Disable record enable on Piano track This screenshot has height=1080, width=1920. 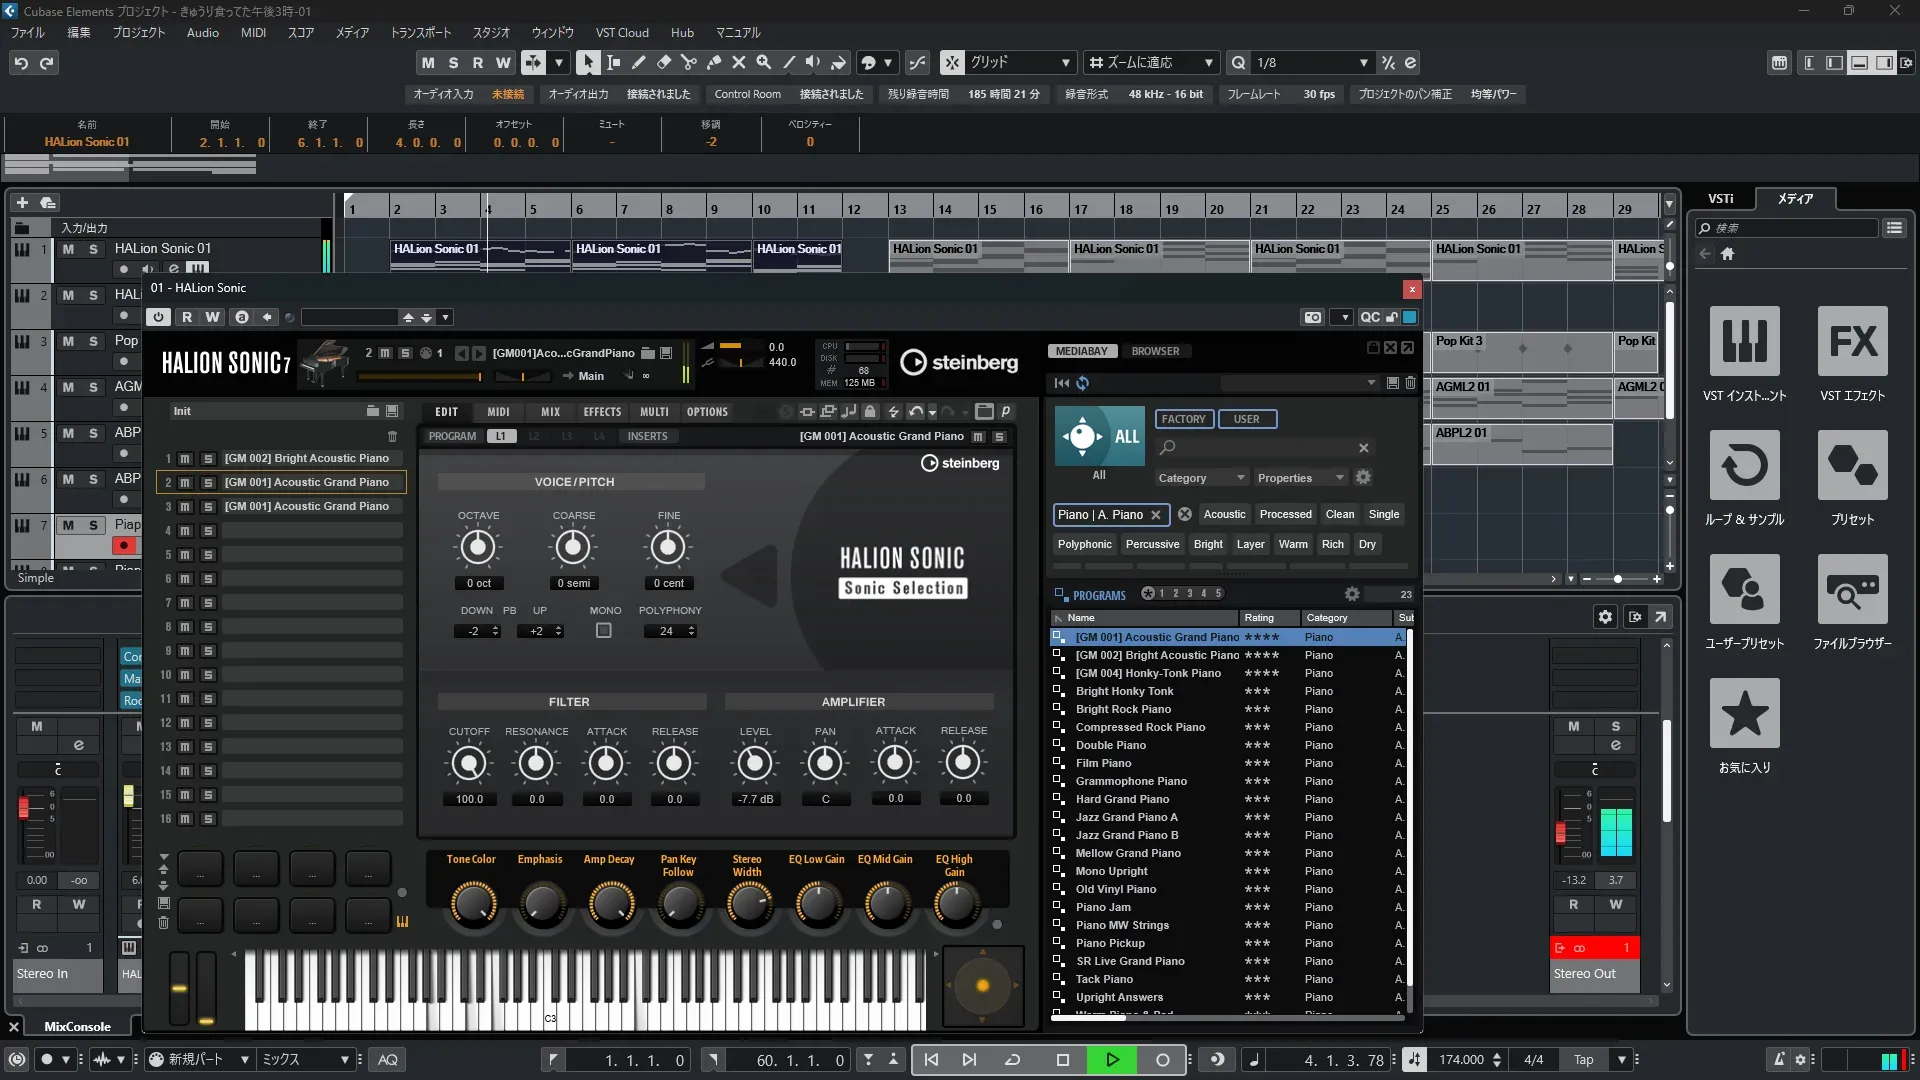(x=124, y=545)
